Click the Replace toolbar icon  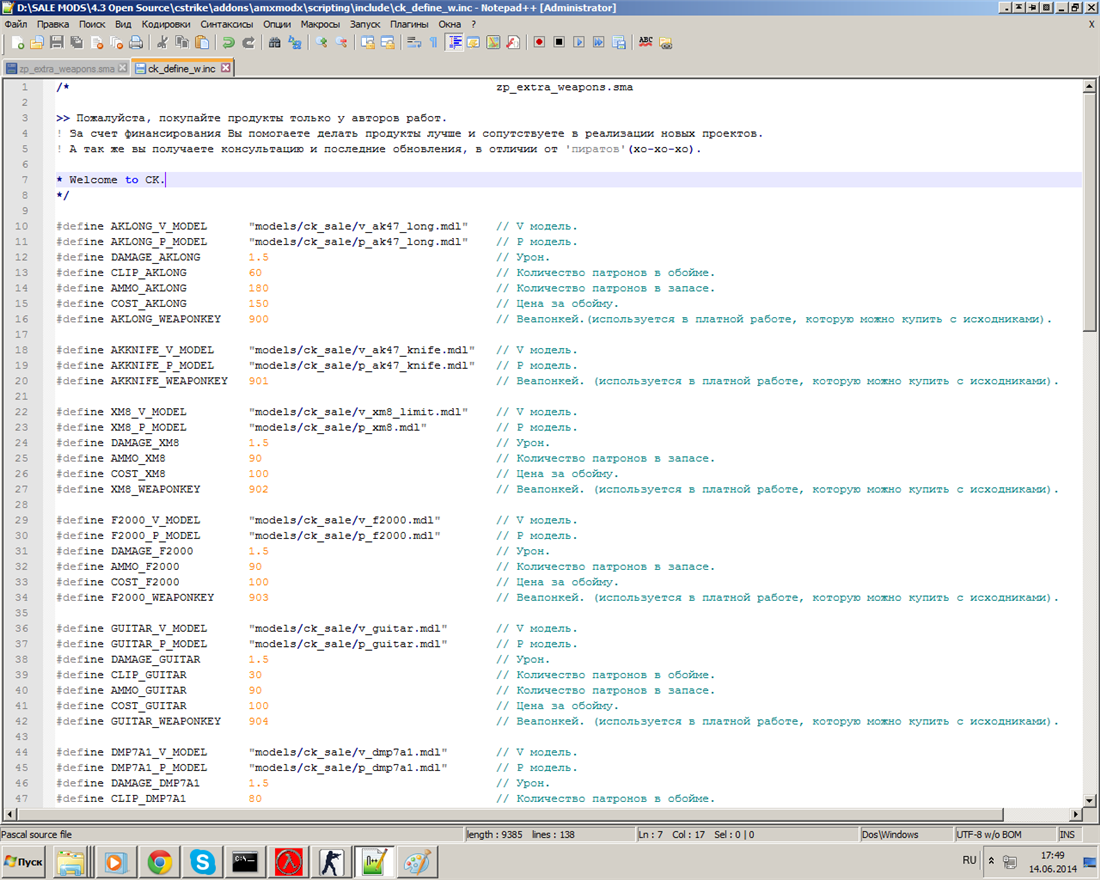click(x=295, y=43)
